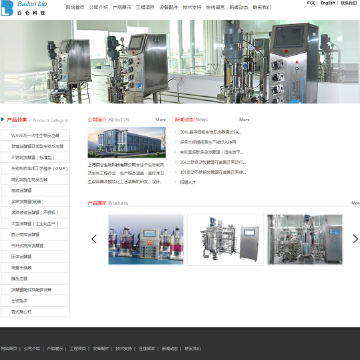Show next products with right carousel arrow

[355, 239]
